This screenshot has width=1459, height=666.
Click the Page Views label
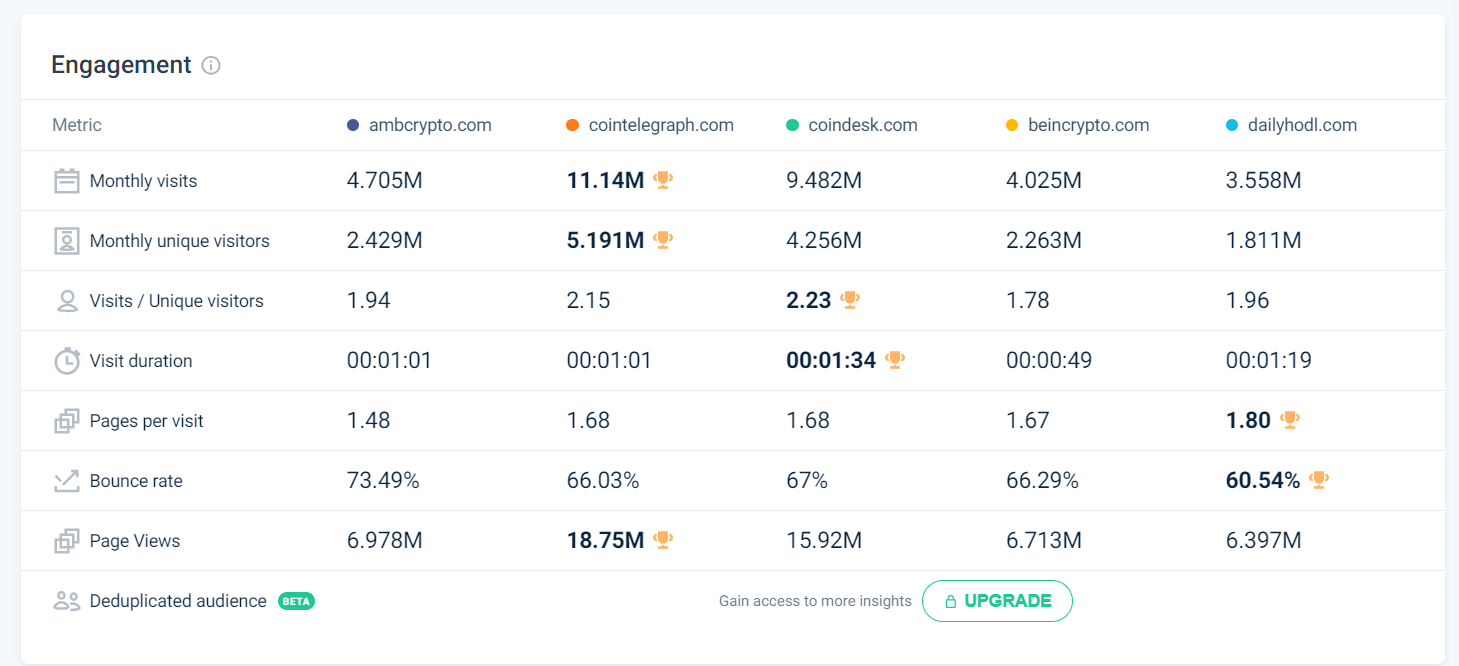coord(135,541)
